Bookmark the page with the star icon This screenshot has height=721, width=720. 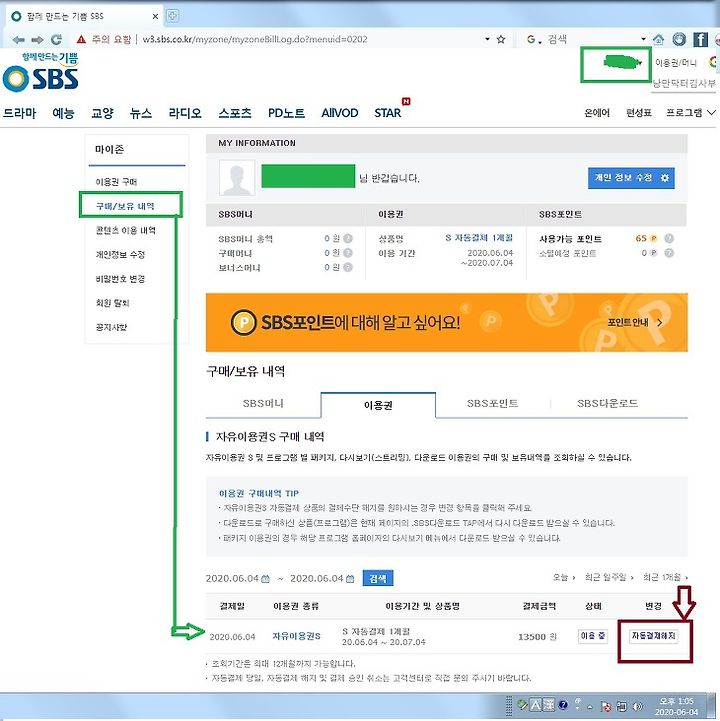coord(501,40)
